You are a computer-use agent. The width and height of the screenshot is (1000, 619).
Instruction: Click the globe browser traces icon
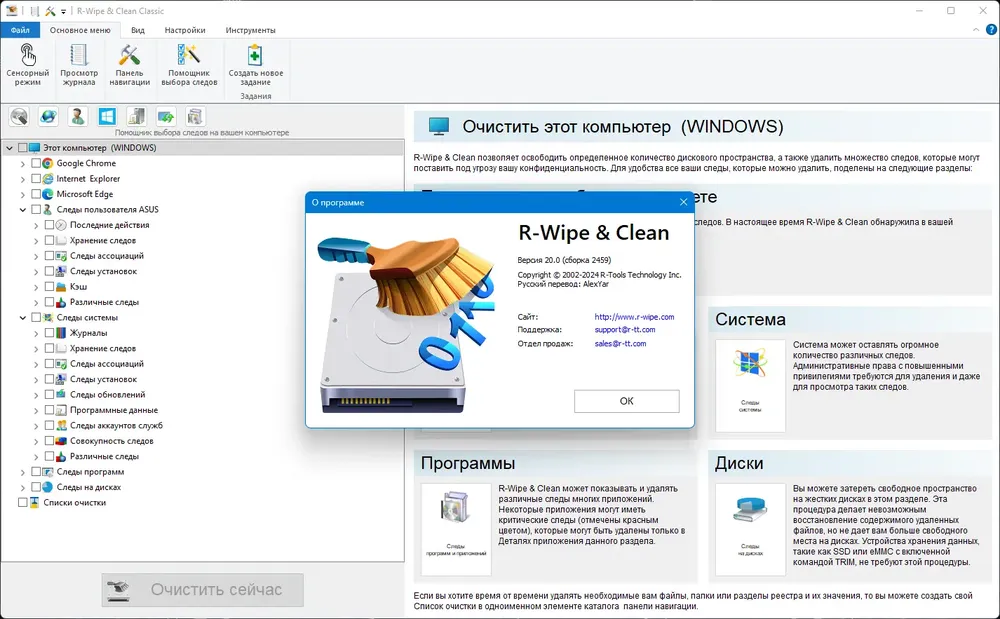48,117
